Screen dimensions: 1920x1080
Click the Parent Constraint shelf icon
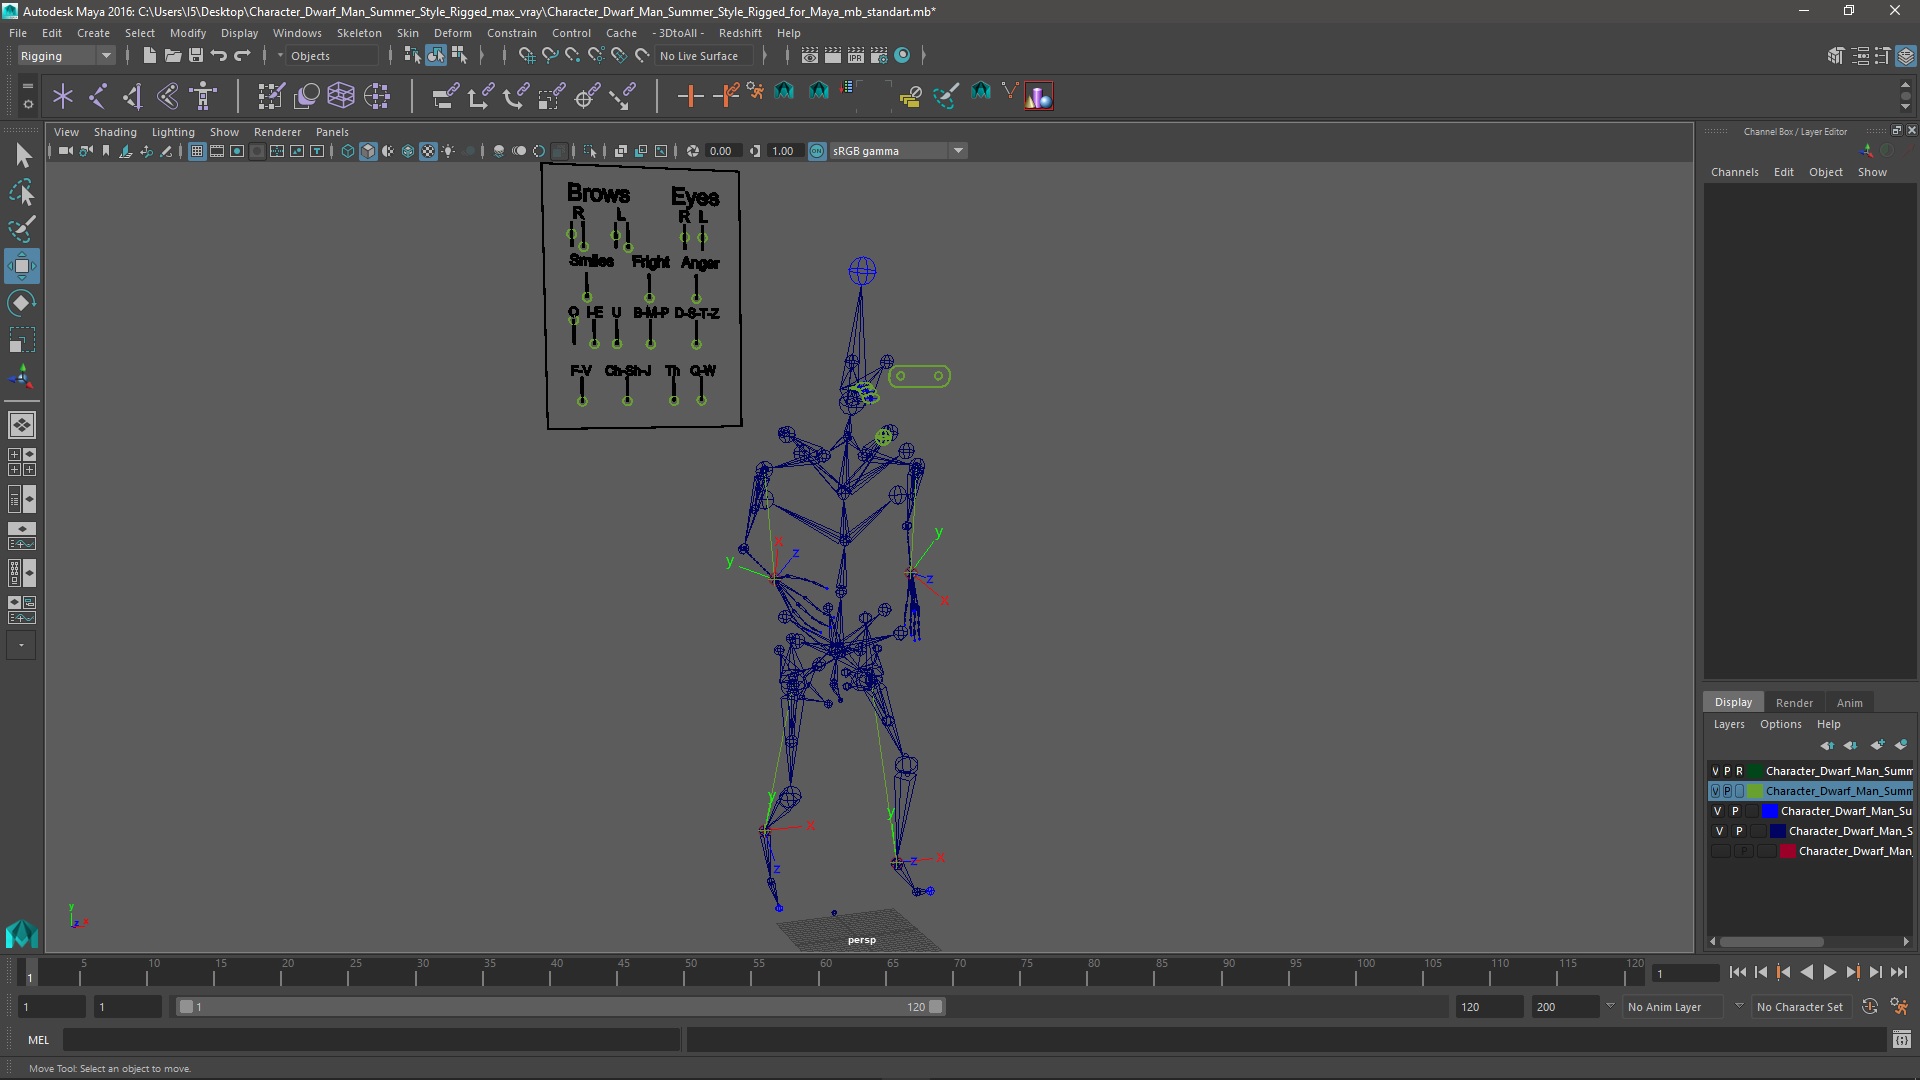tap(445, 96)
